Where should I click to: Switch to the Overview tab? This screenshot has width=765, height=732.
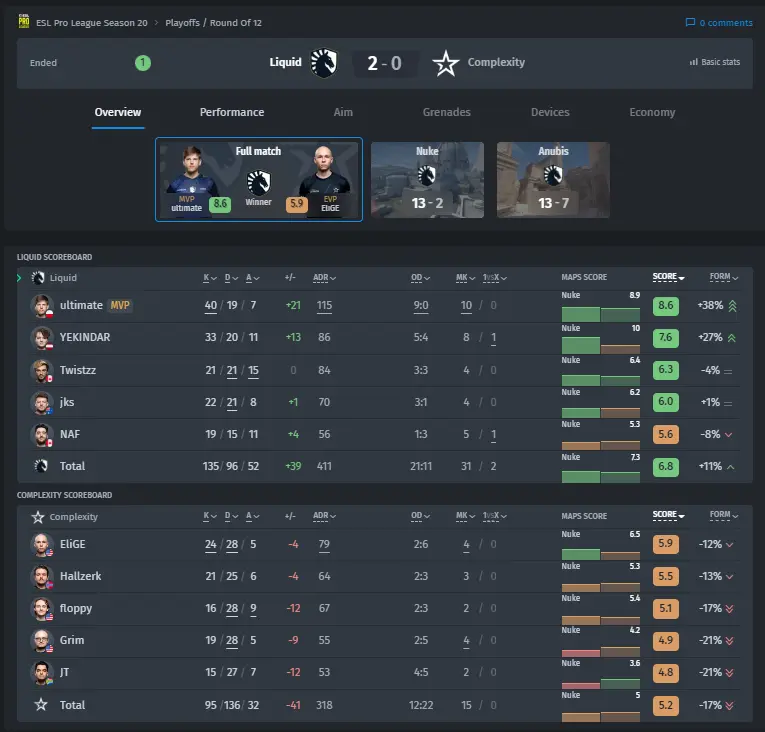tap(118, 112)
